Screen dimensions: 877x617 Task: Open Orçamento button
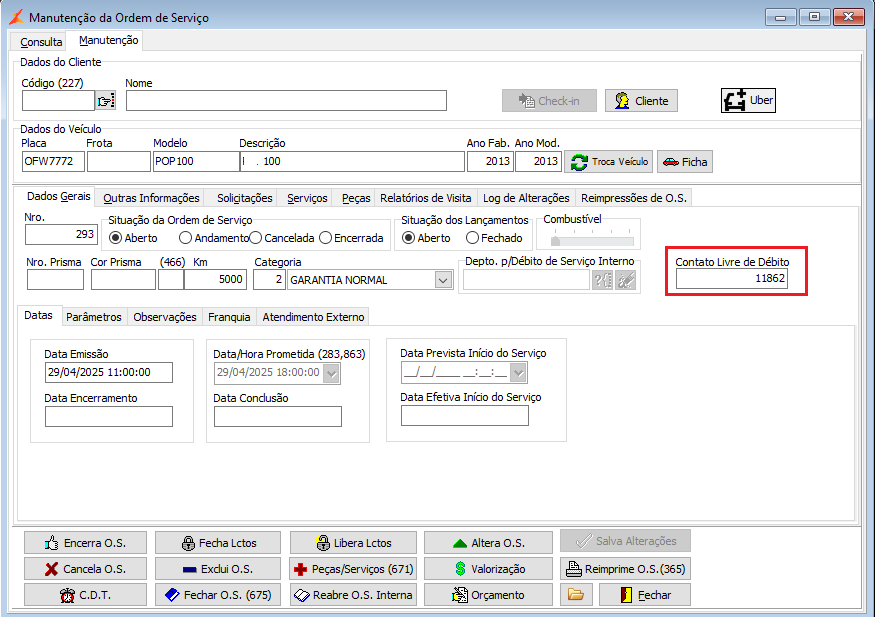tap(488, 595)
